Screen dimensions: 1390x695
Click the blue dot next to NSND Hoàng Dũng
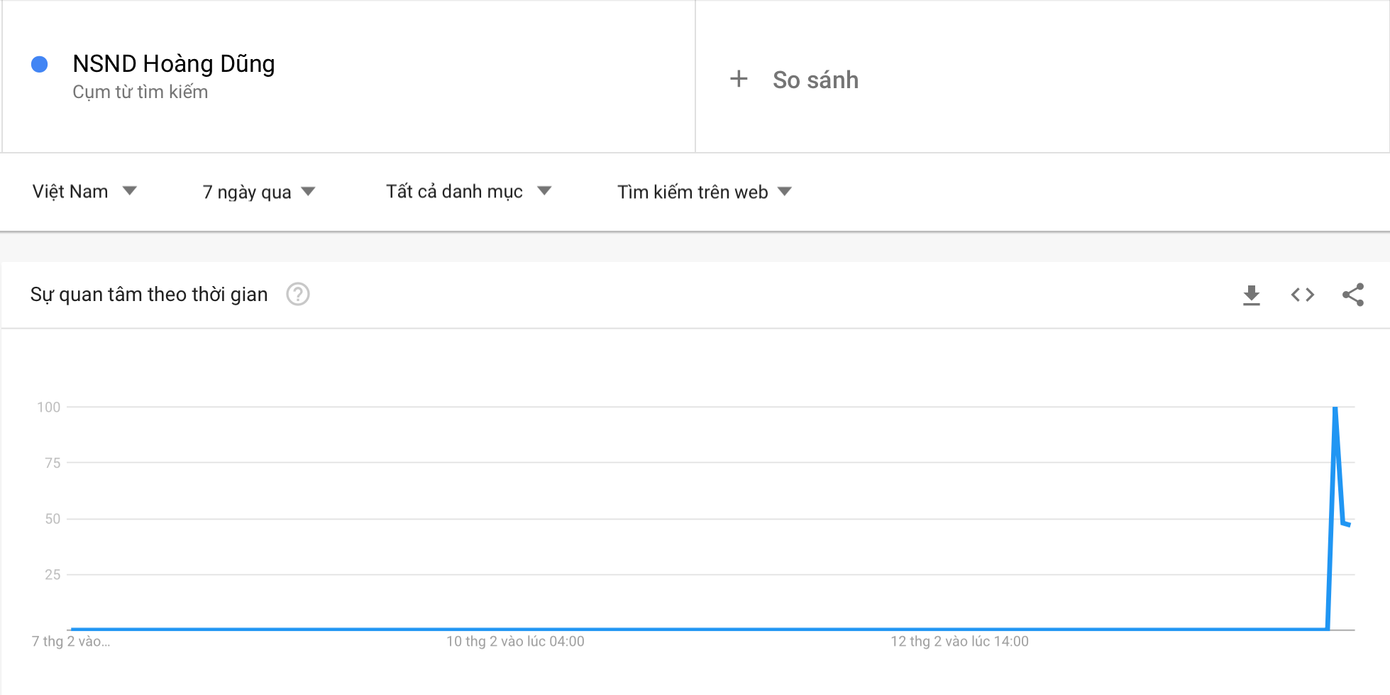point(40,64)
